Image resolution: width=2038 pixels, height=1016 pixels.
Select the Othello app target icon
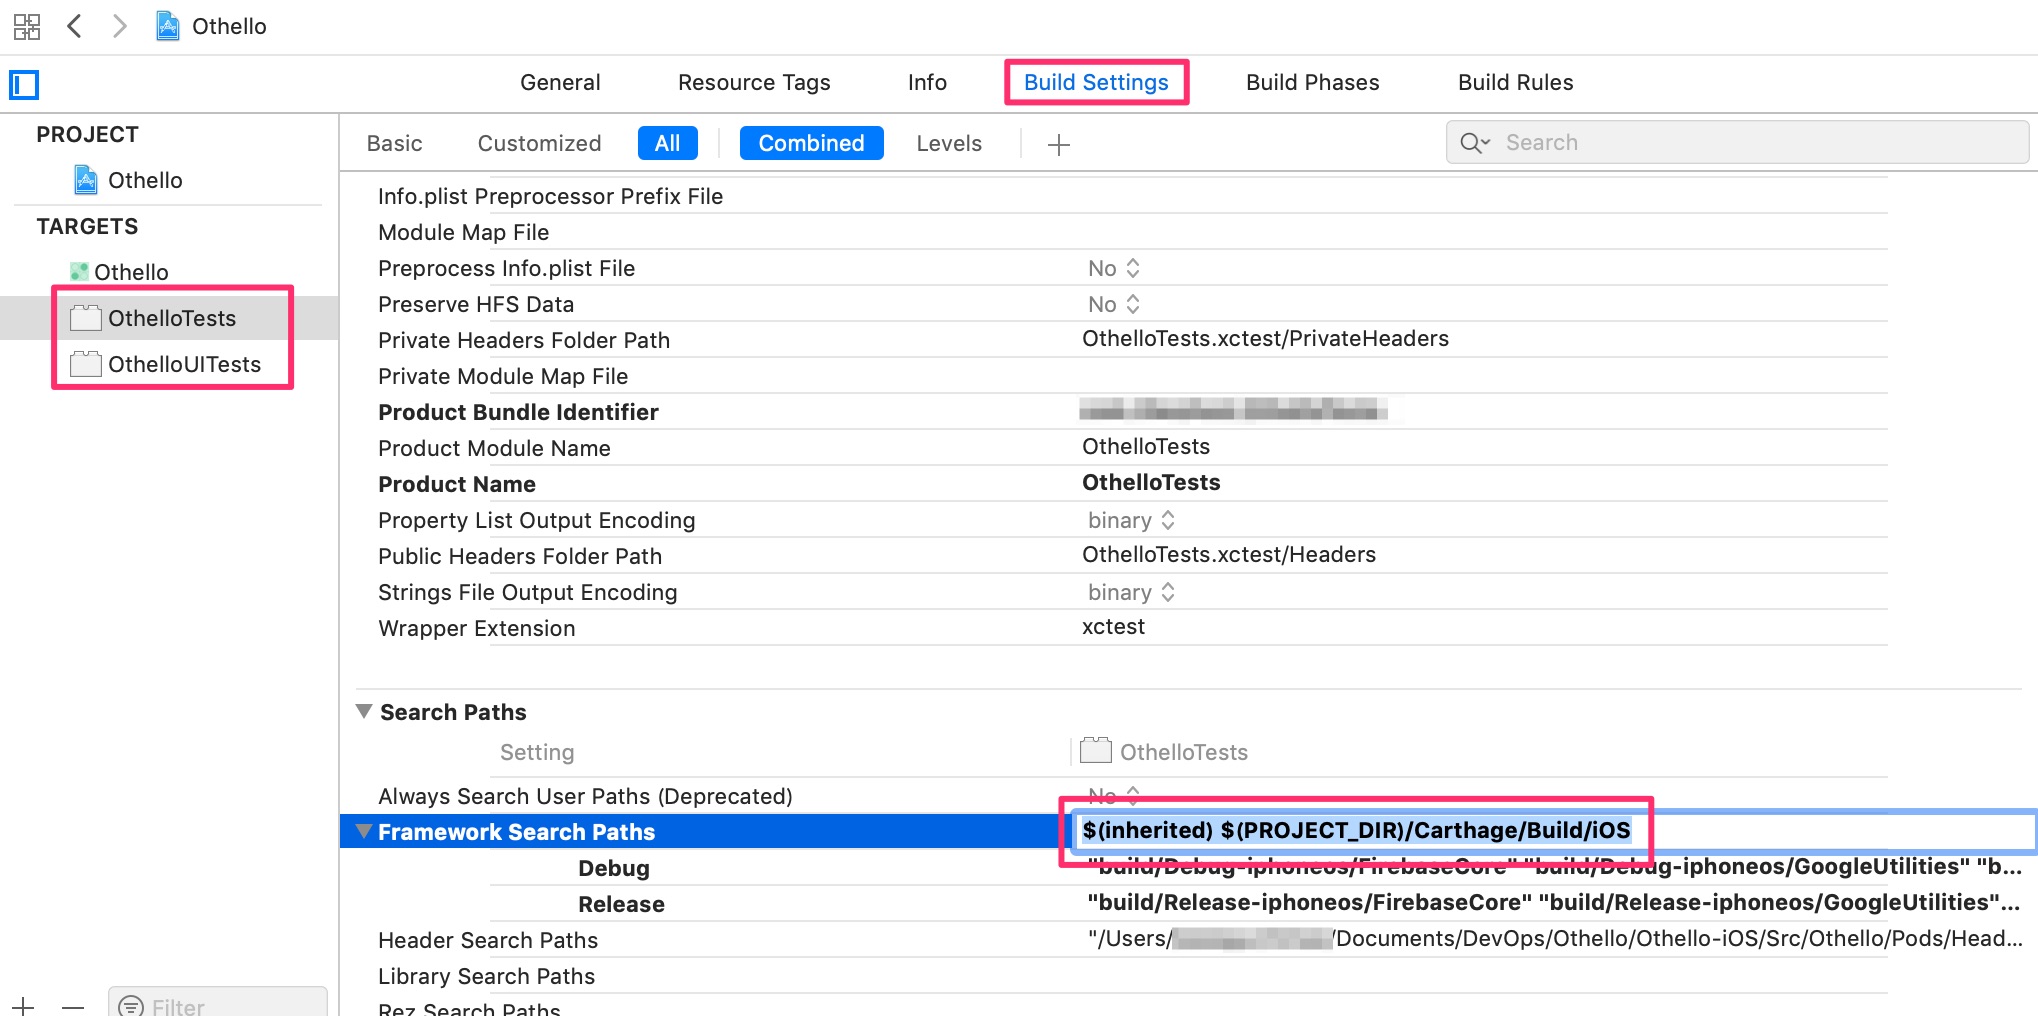(80, 271)
